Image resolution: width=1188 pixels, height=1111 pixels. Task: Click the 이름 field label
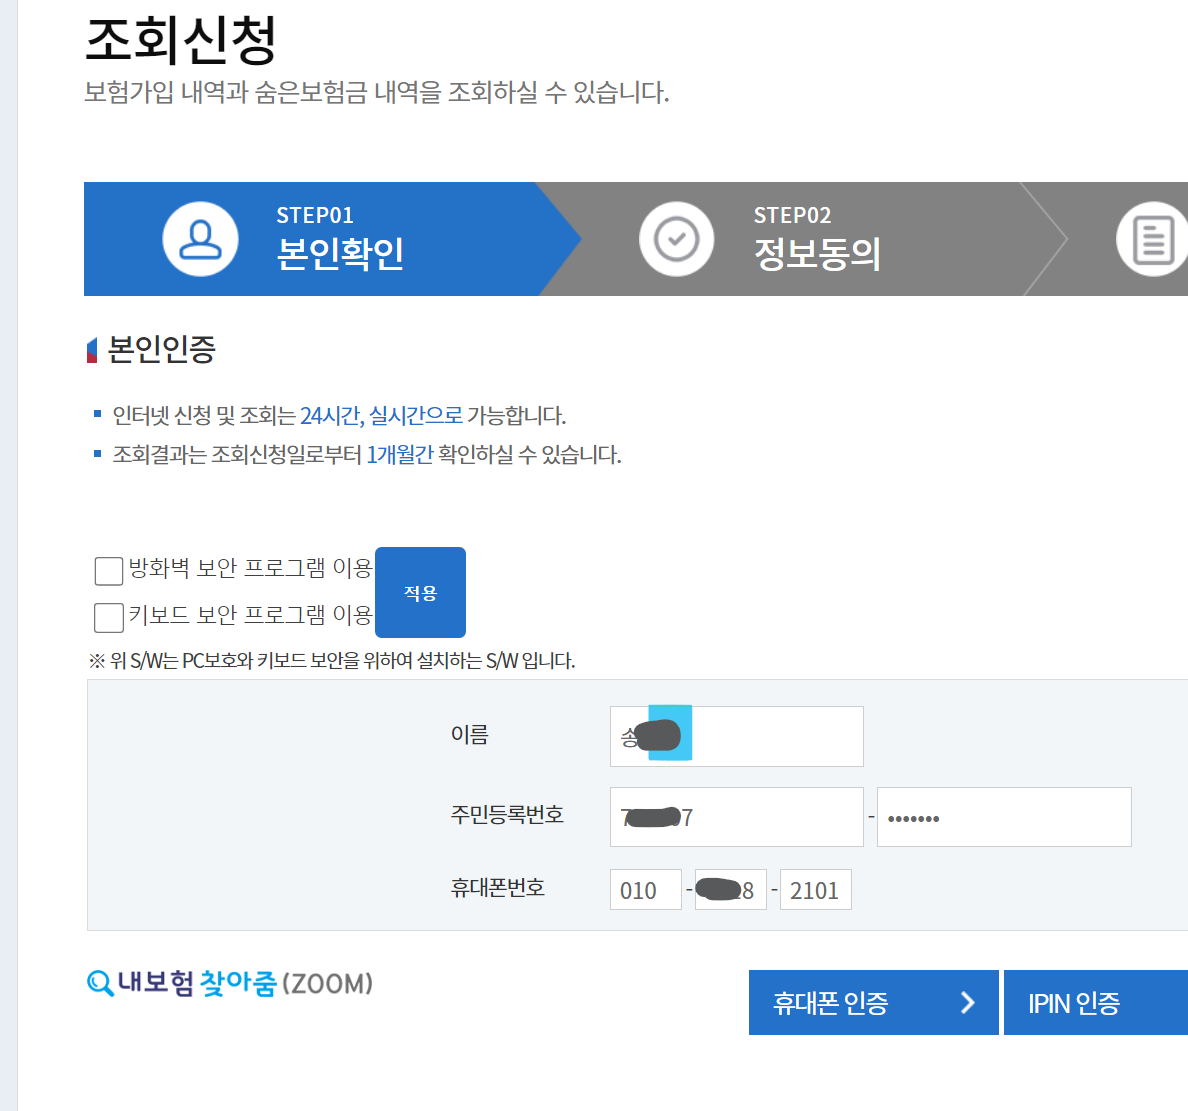click(470, 734)
